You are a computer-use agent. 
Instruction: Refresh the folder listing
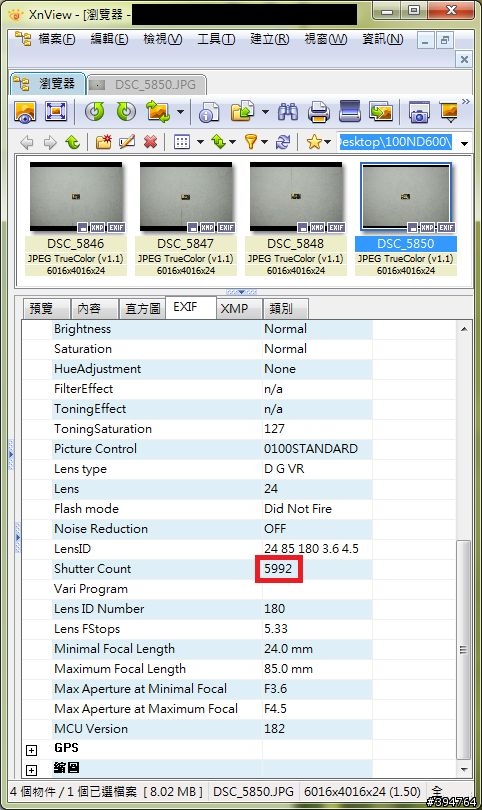[x=283, y=142]
